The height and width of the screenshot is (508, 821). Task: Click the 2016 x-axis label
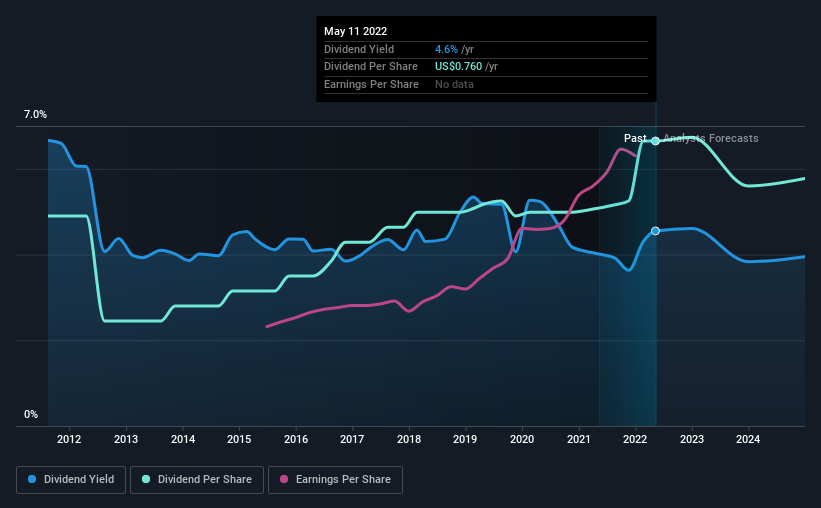point(296,439)
